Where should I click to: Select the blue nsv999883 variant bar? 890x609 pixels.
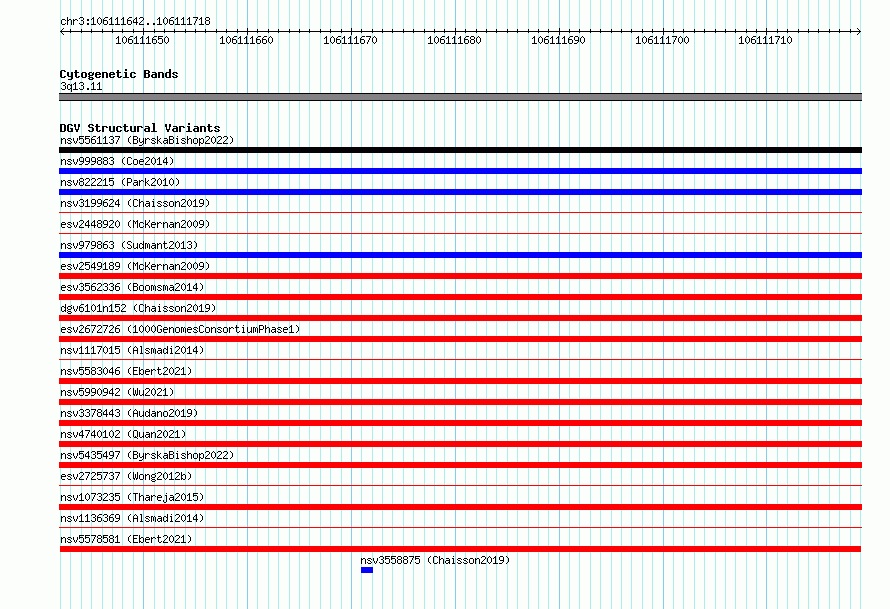[460, 171]
